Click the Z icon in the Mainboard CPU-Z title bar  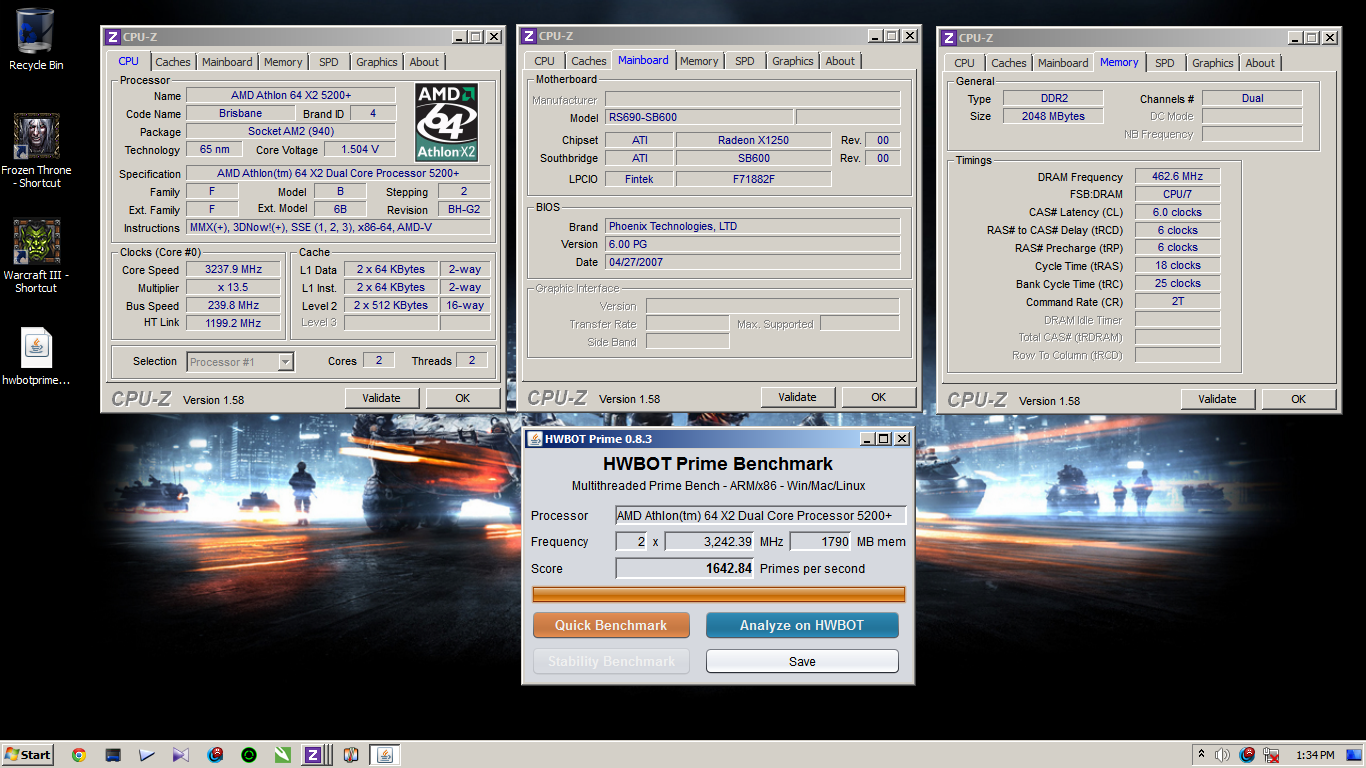click(530, 35)
